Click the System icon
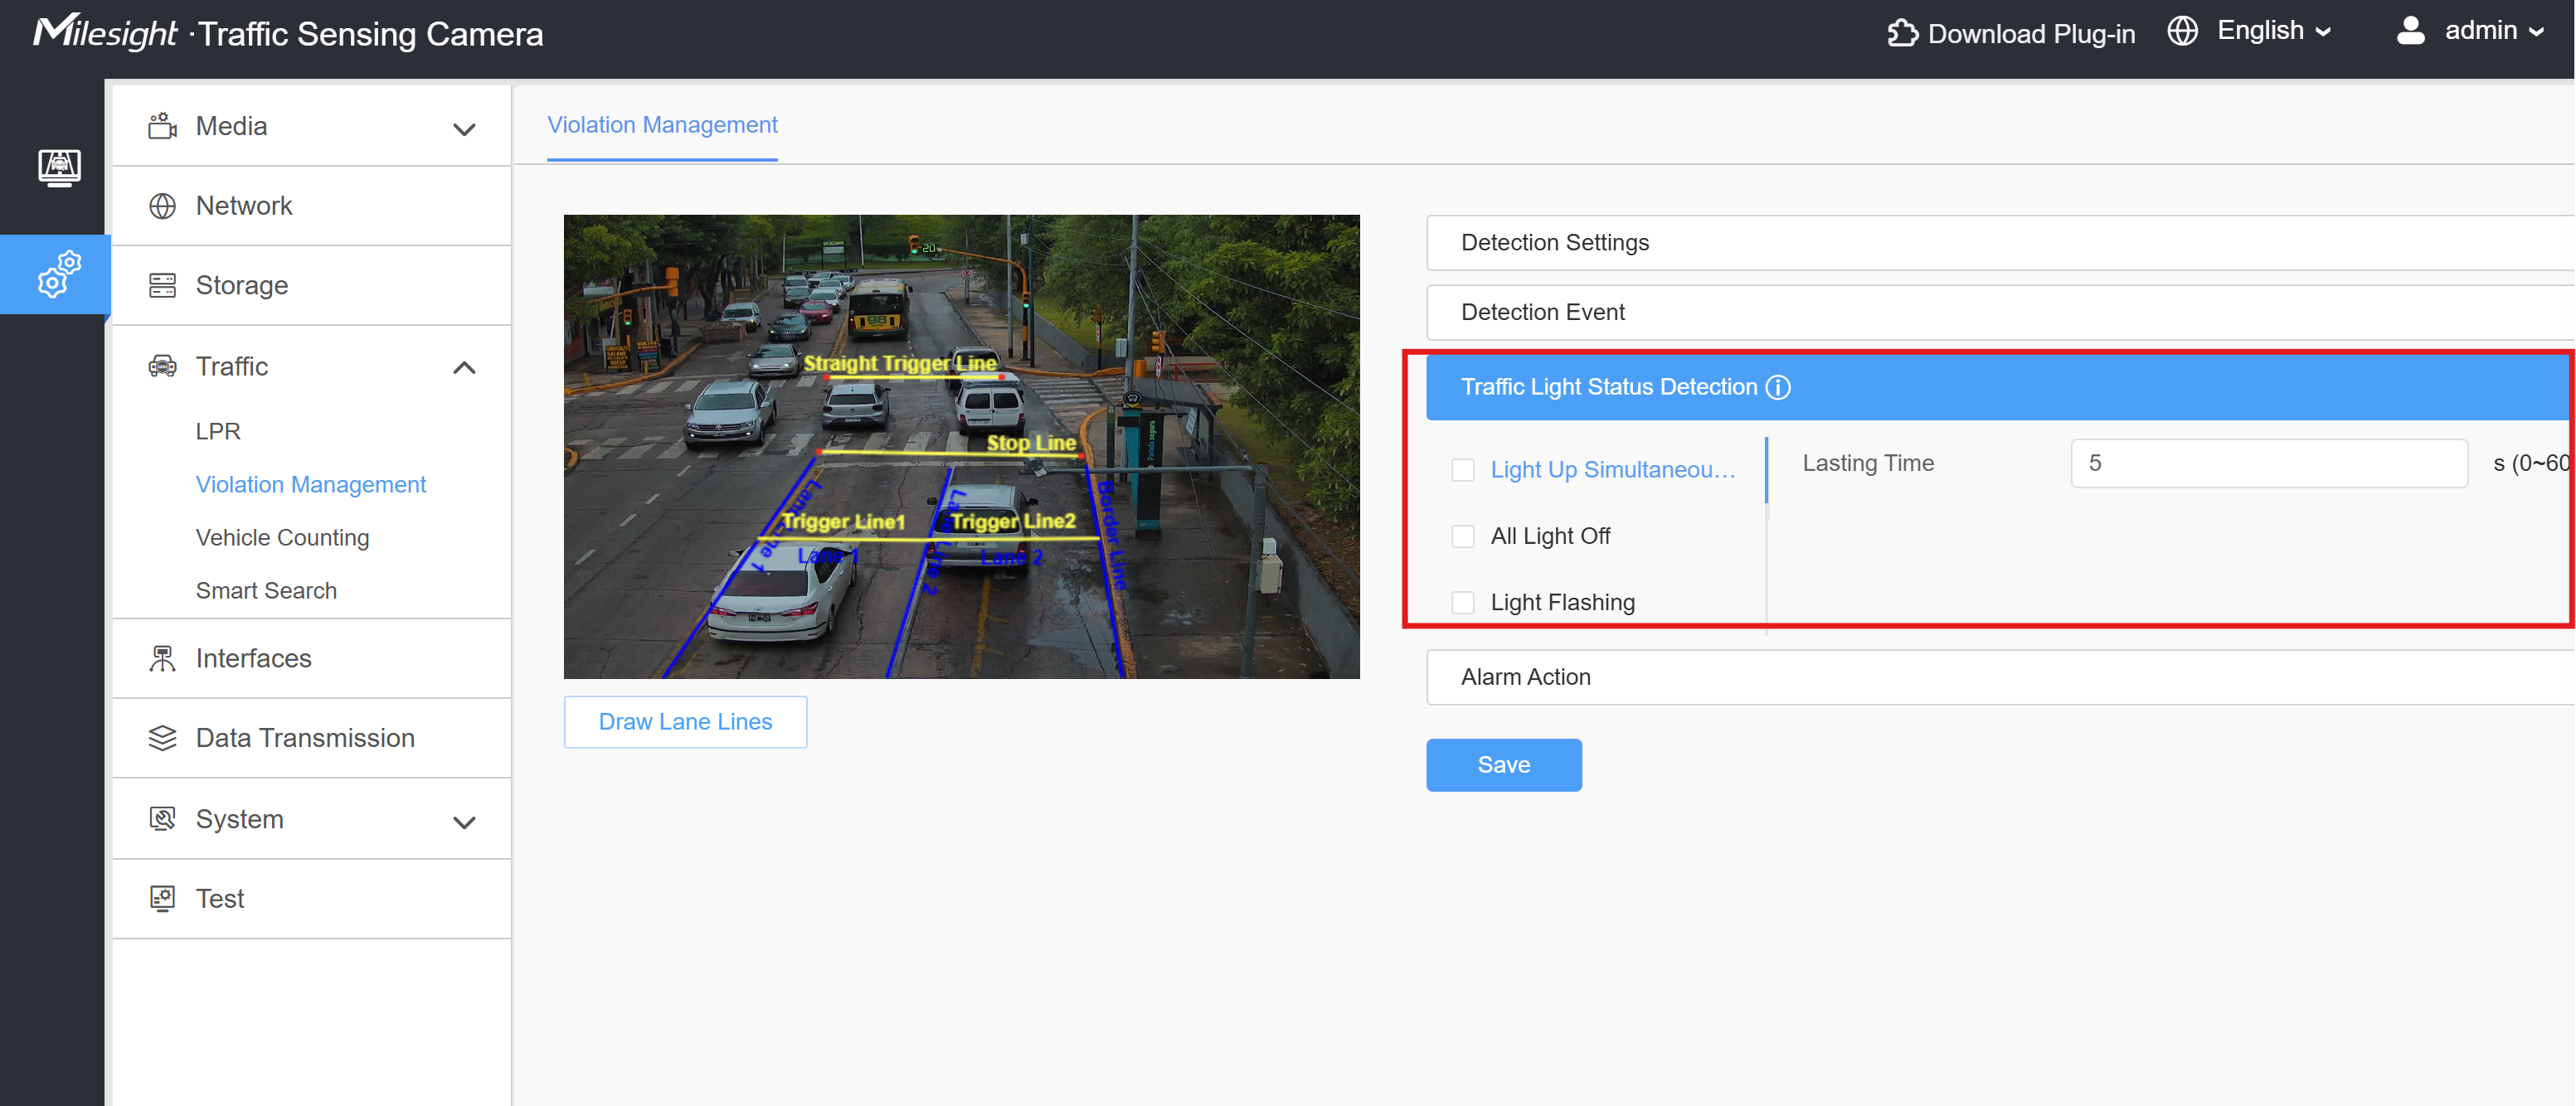The image size is (2576, 1106). click(162, 819)
